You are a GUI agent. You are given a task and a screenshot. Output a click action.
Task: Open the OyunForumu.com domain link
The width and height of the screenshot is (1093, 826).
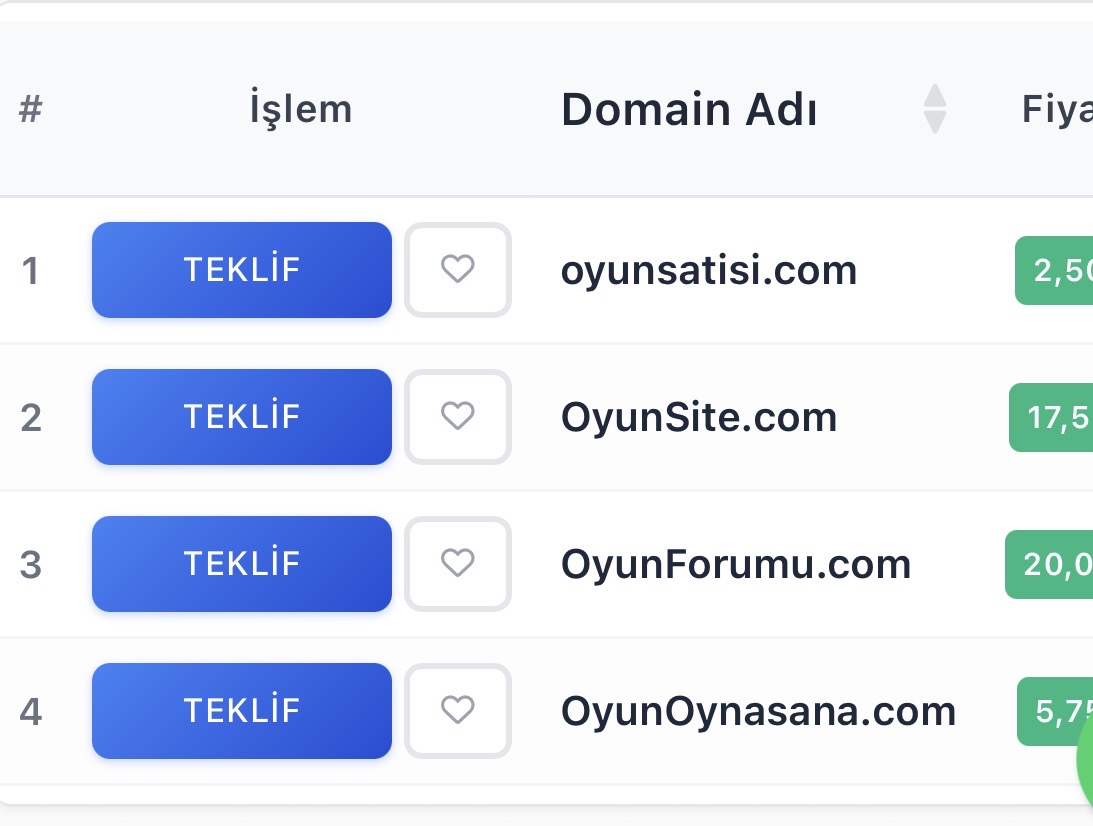click(x=735, y=565)
